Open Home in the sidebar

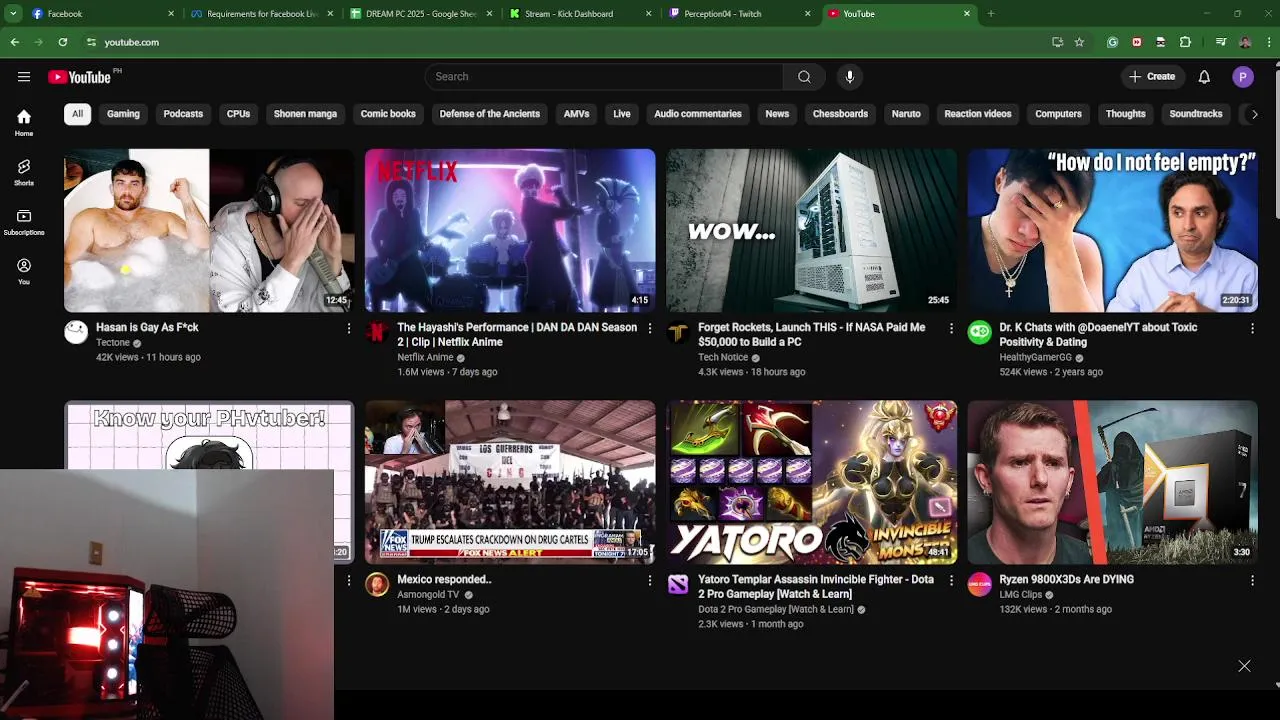coord(24,123)
